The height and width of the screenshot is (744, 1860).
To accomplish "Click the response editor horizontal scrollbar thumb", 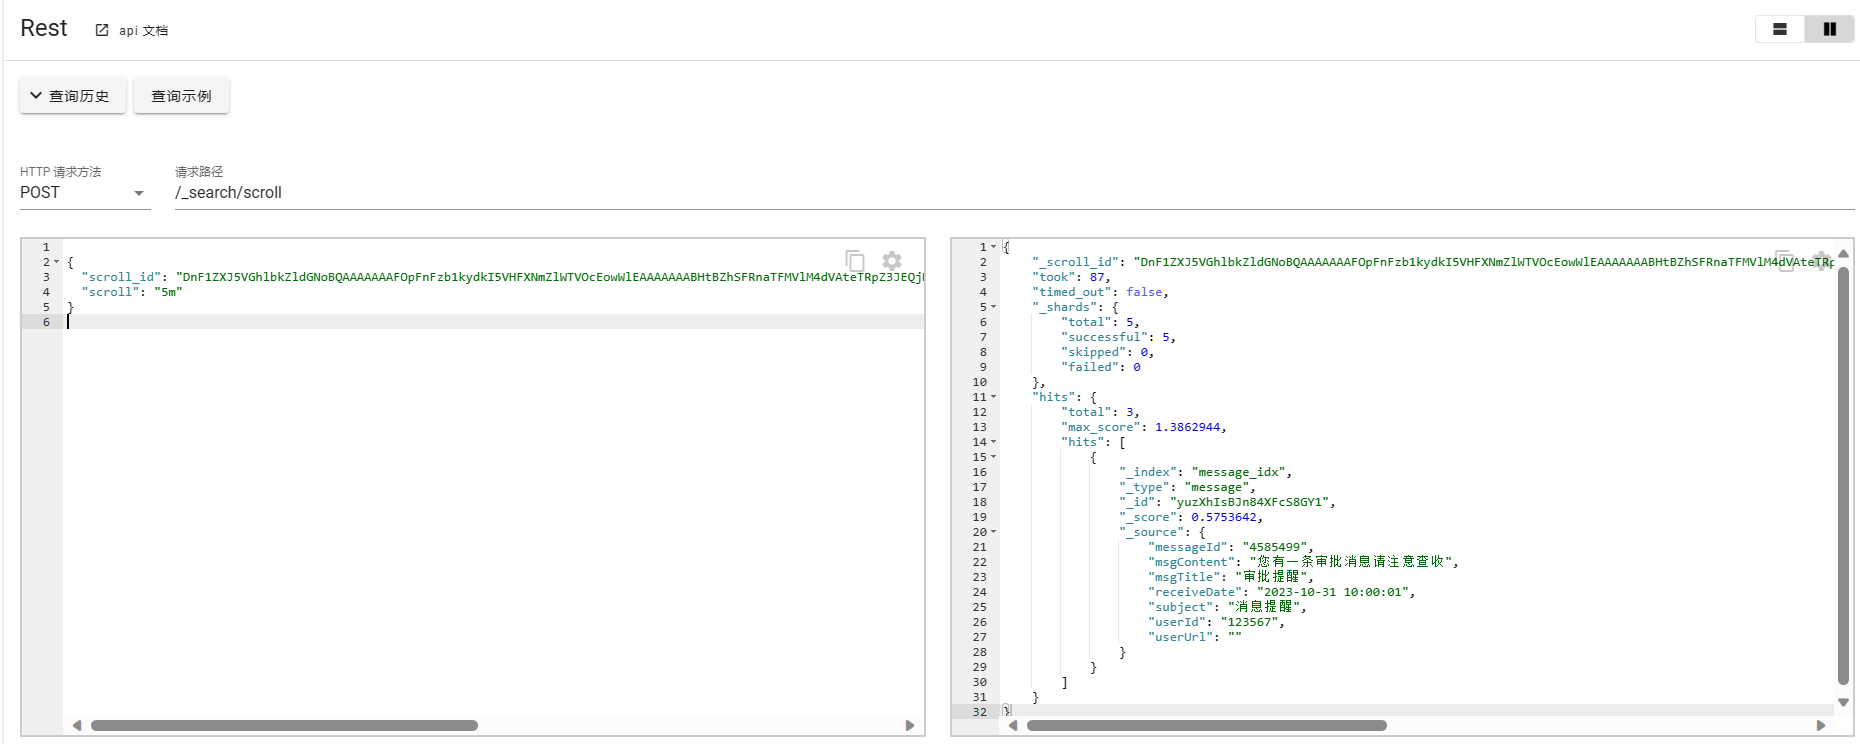I will click(x=1206, y=726).
